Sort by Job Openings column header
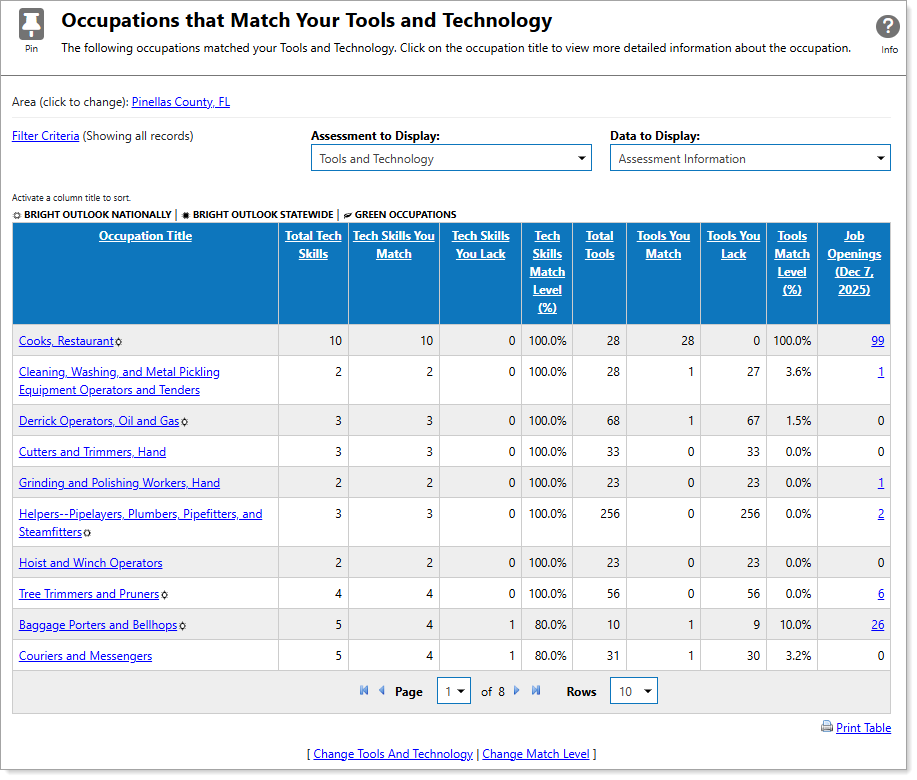This screenshot has height=780, width=917. (853, 263)
